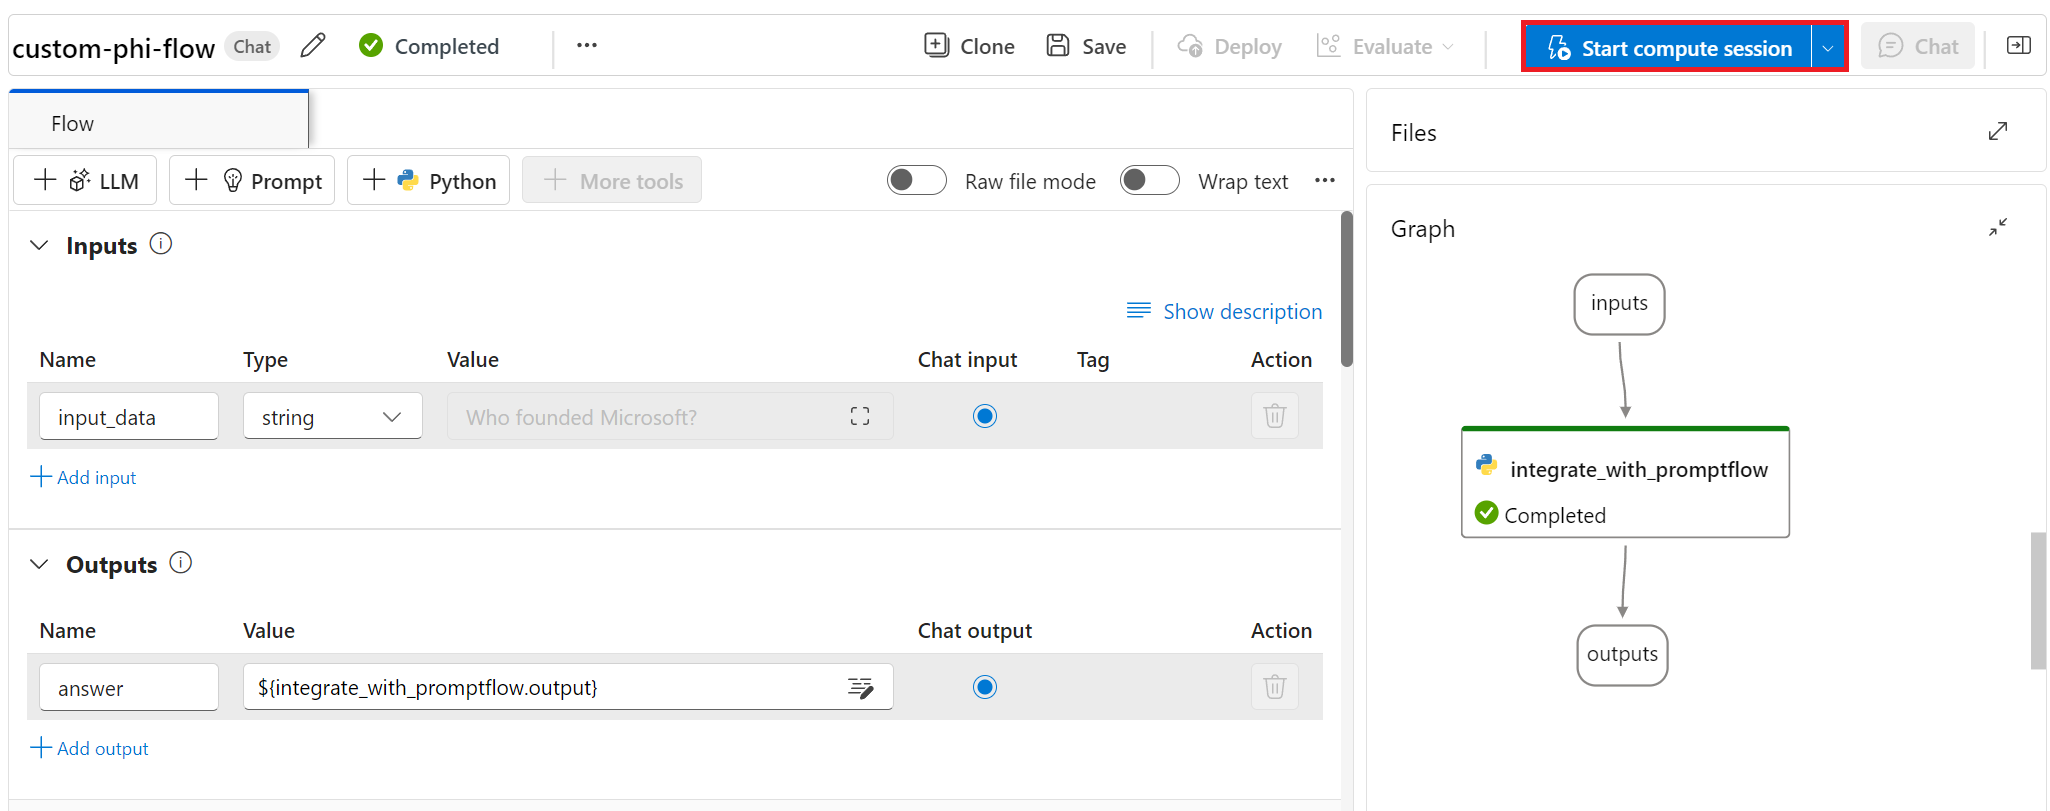Click output value edit icon
The image size is (2050, 811).
[x=860, y=687]
